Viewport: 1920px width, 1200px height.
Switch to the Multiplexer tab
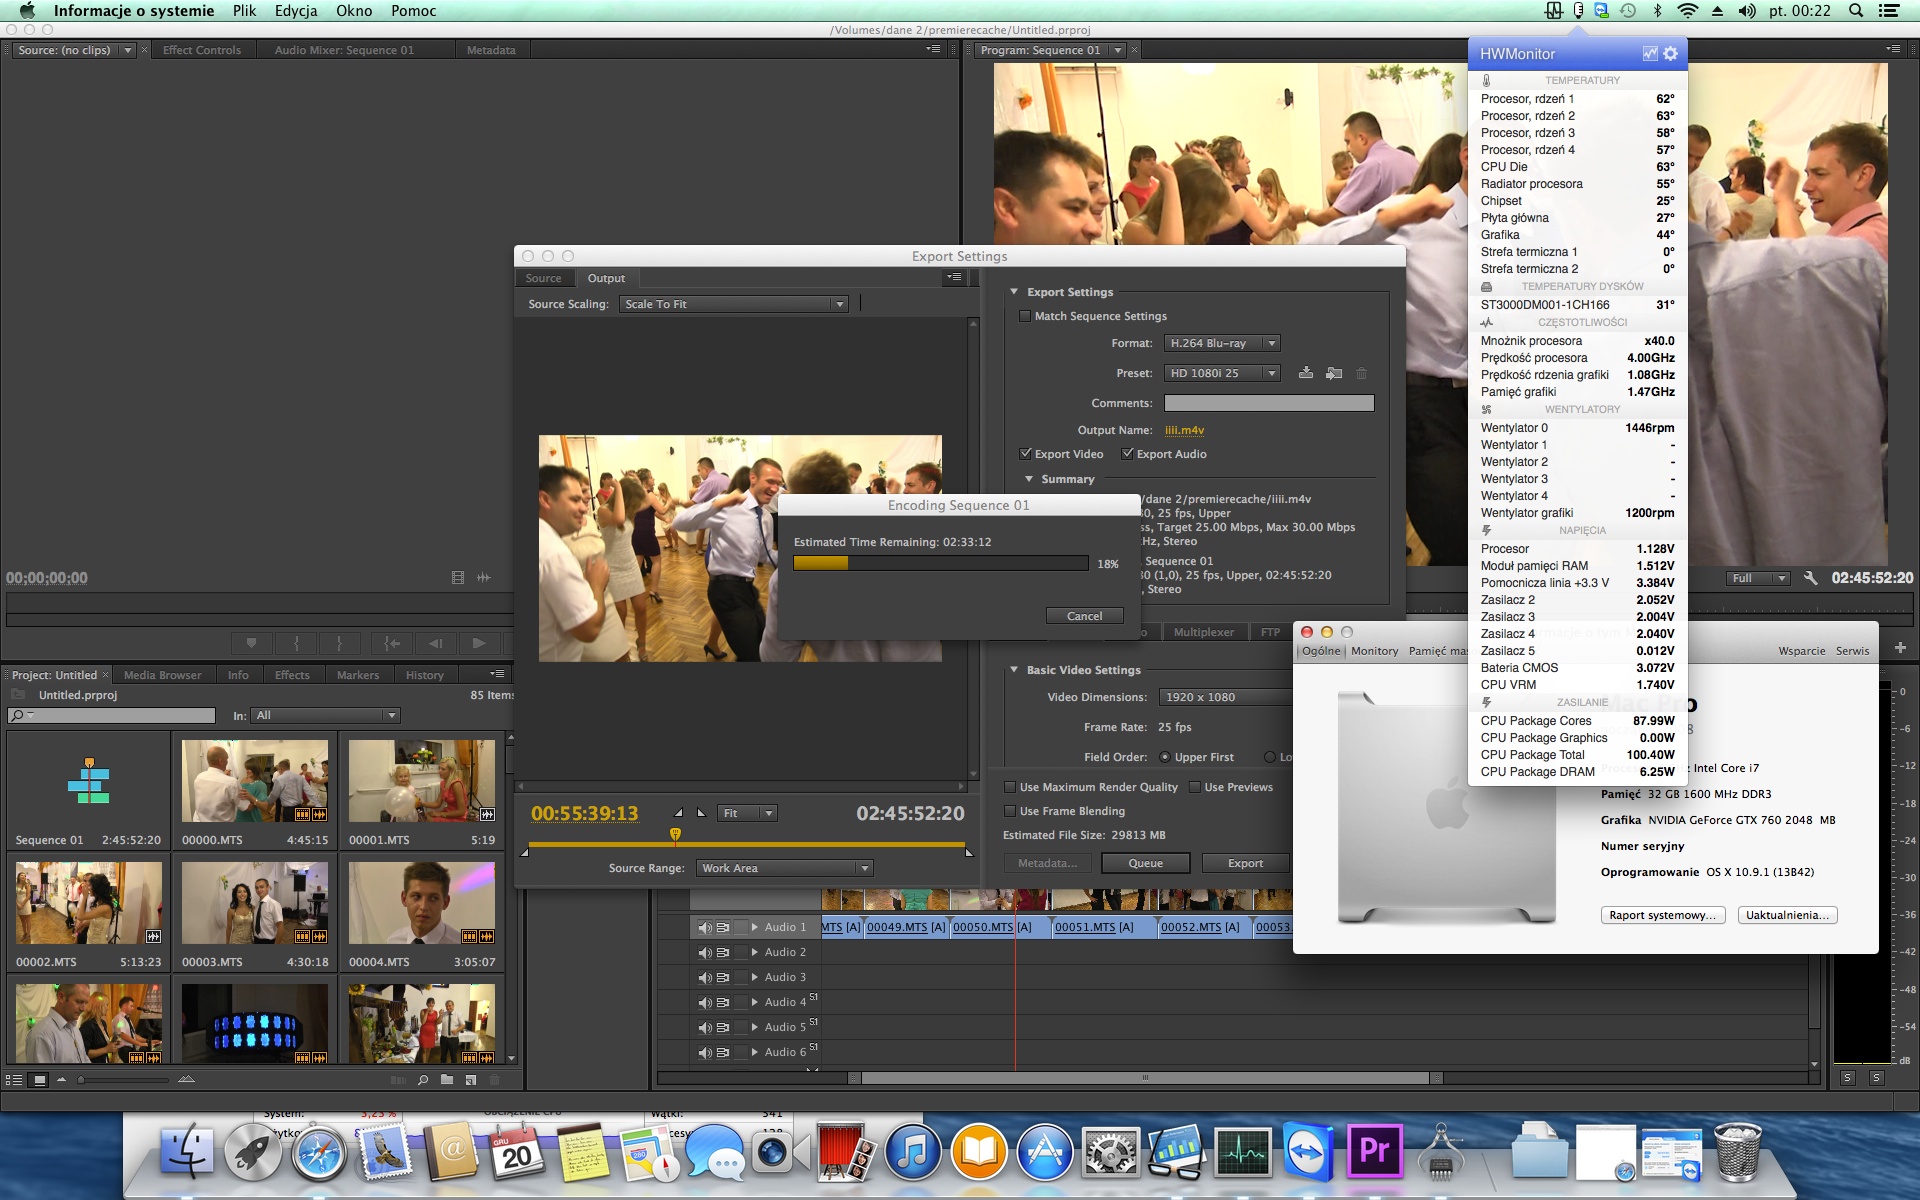[x=1203, y=632]
